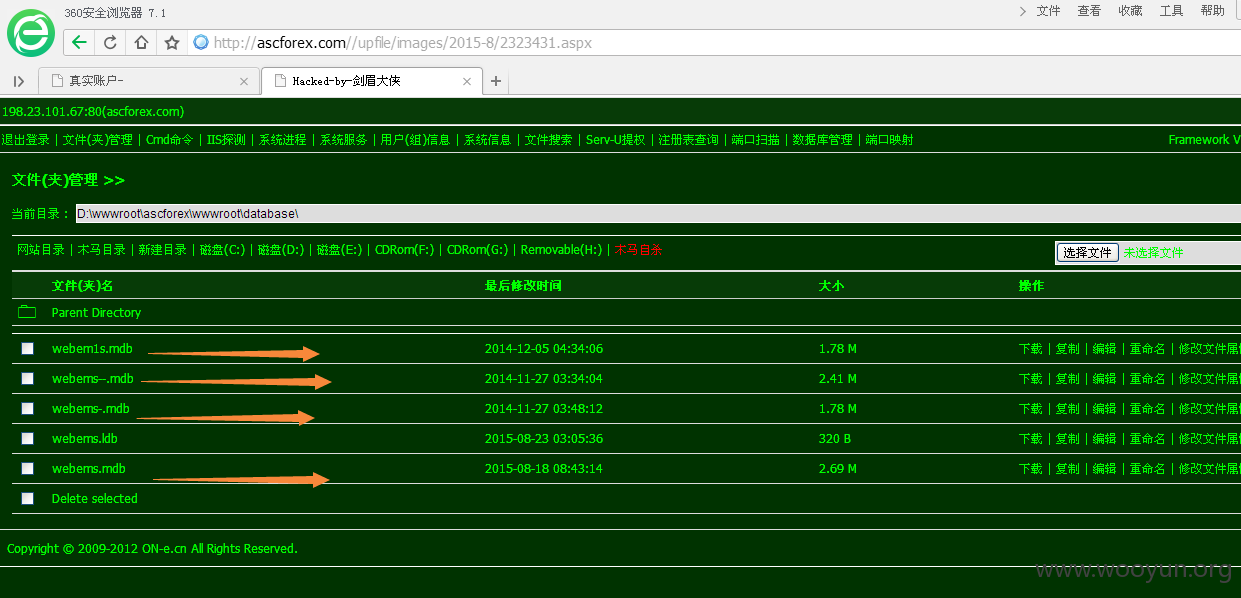Screen dimensions: 1241x598
Task: Click file name webems.ldb
Action: (85, 439)
